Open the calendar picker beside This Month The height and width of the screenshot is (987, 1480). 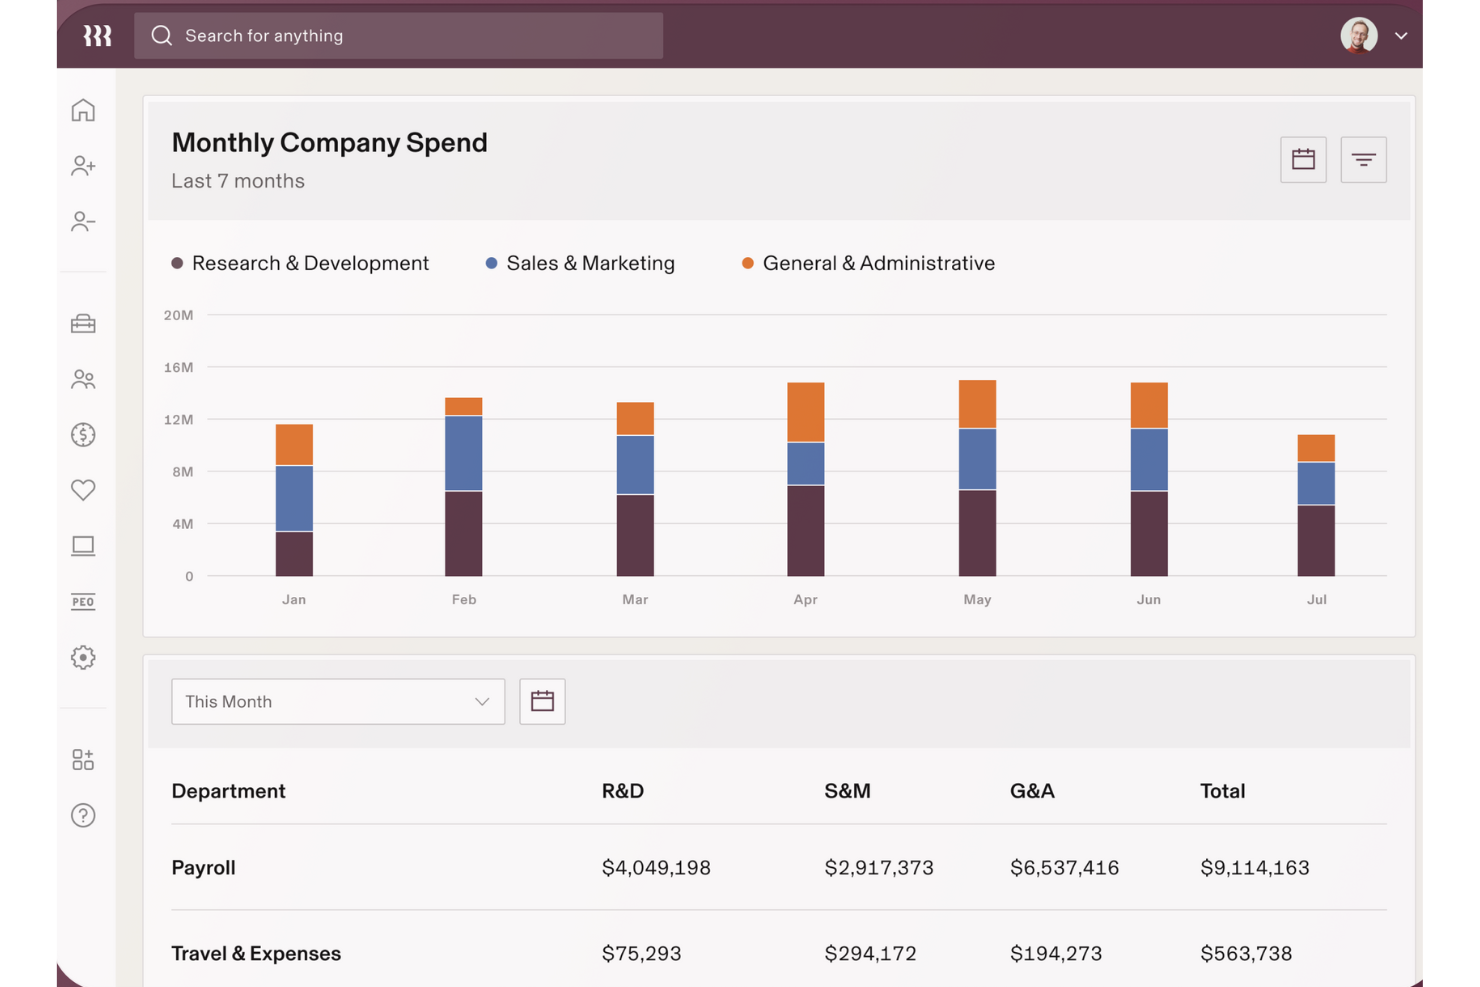tap(542, 701)
